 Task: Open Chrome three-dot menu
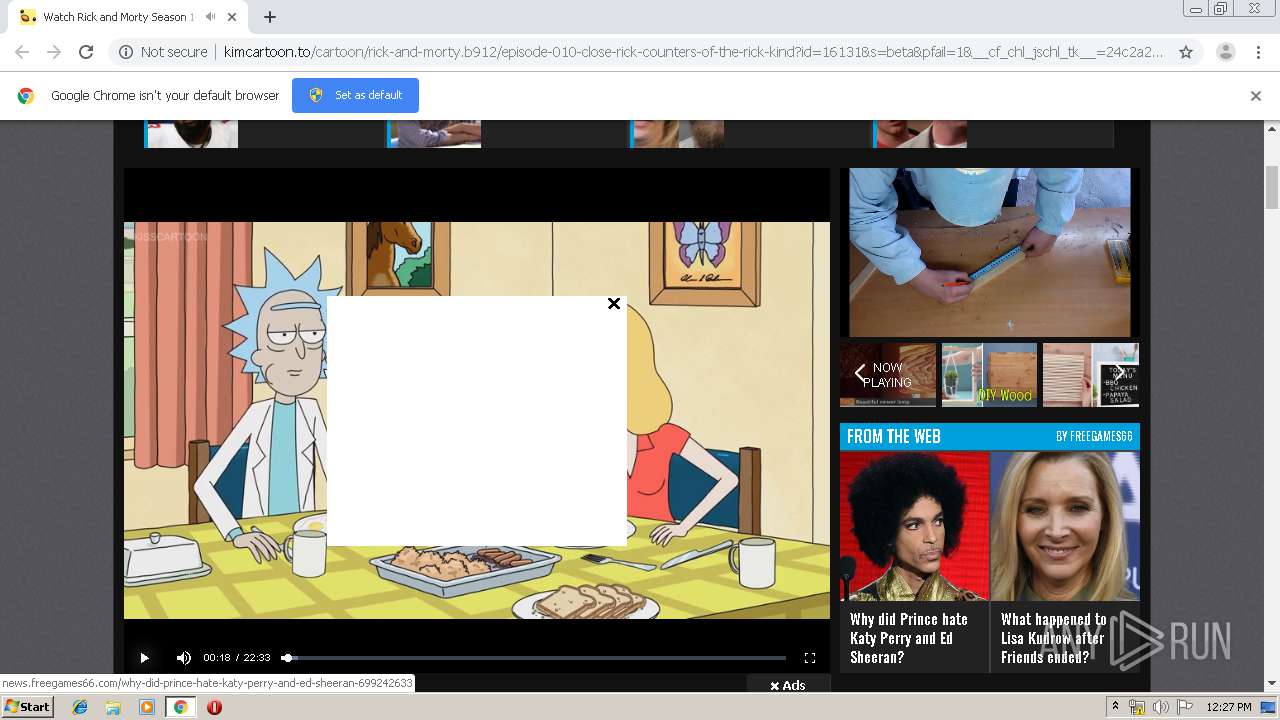[1258, 52]
